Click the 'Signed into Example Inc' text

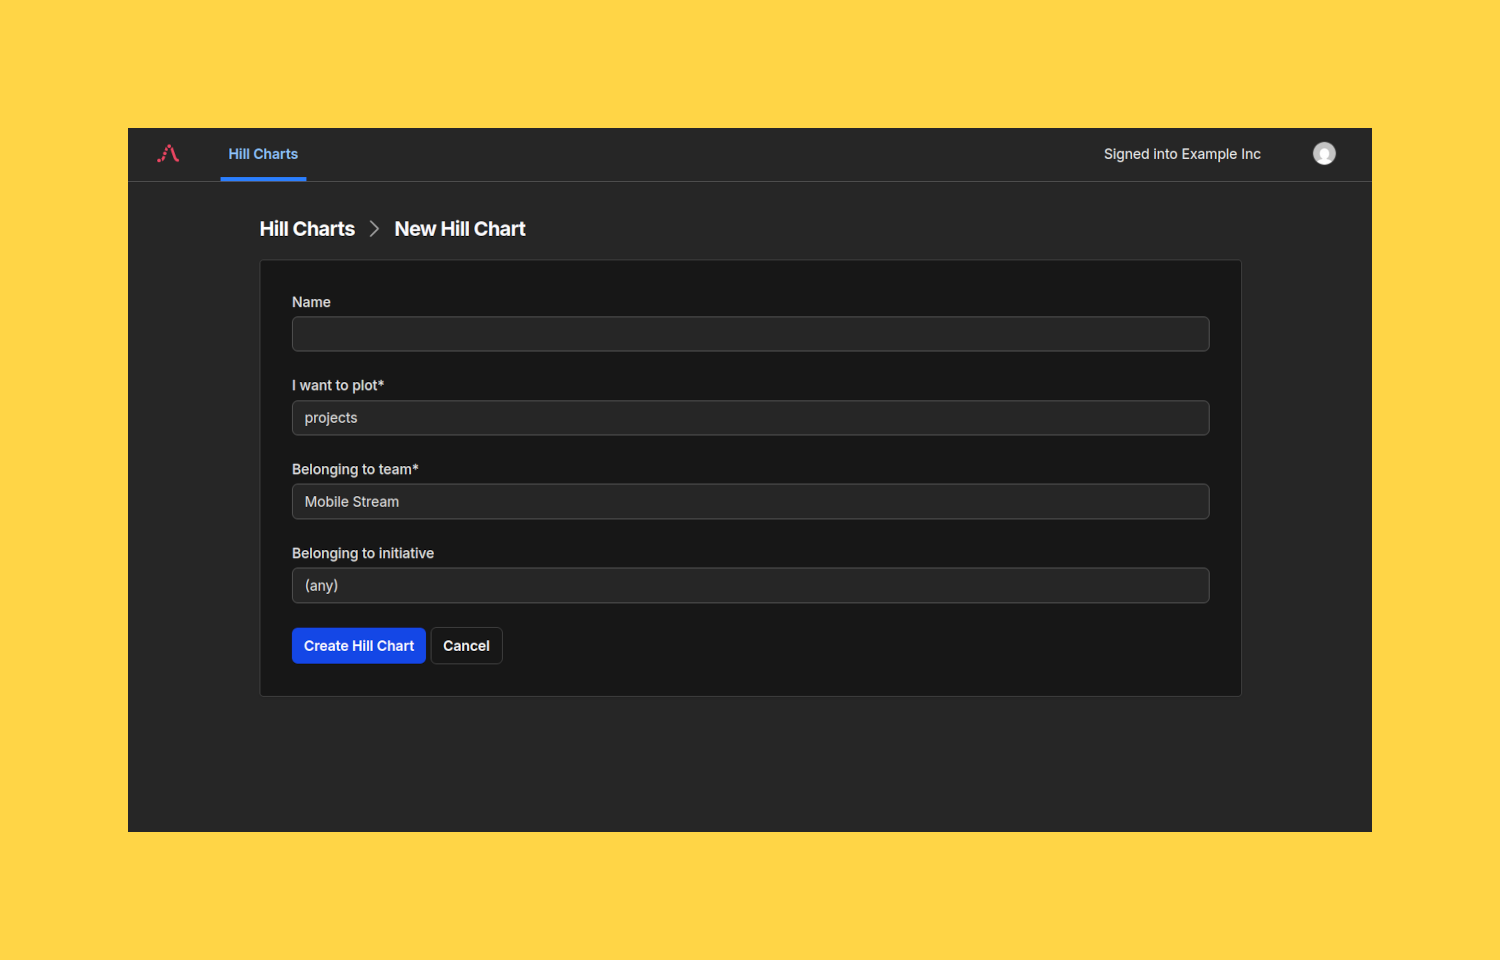click(x=1182, y=154)
